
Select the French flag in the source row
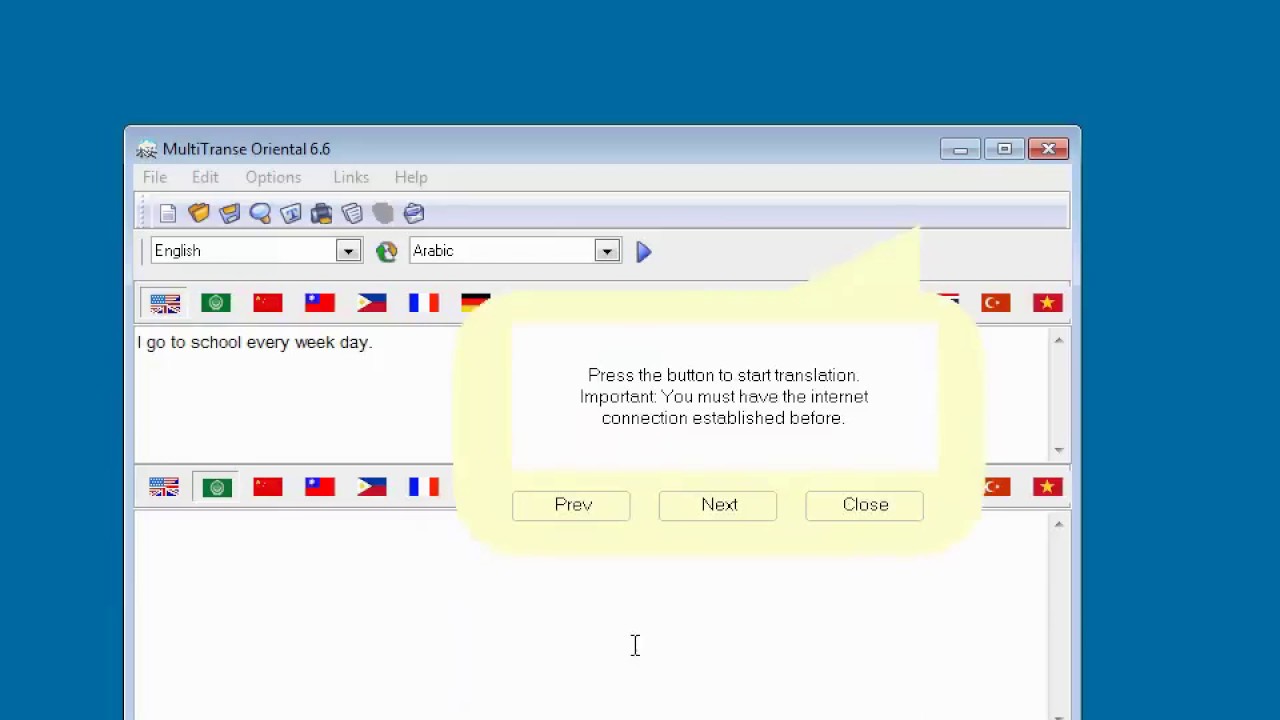[x=424, y=302]
